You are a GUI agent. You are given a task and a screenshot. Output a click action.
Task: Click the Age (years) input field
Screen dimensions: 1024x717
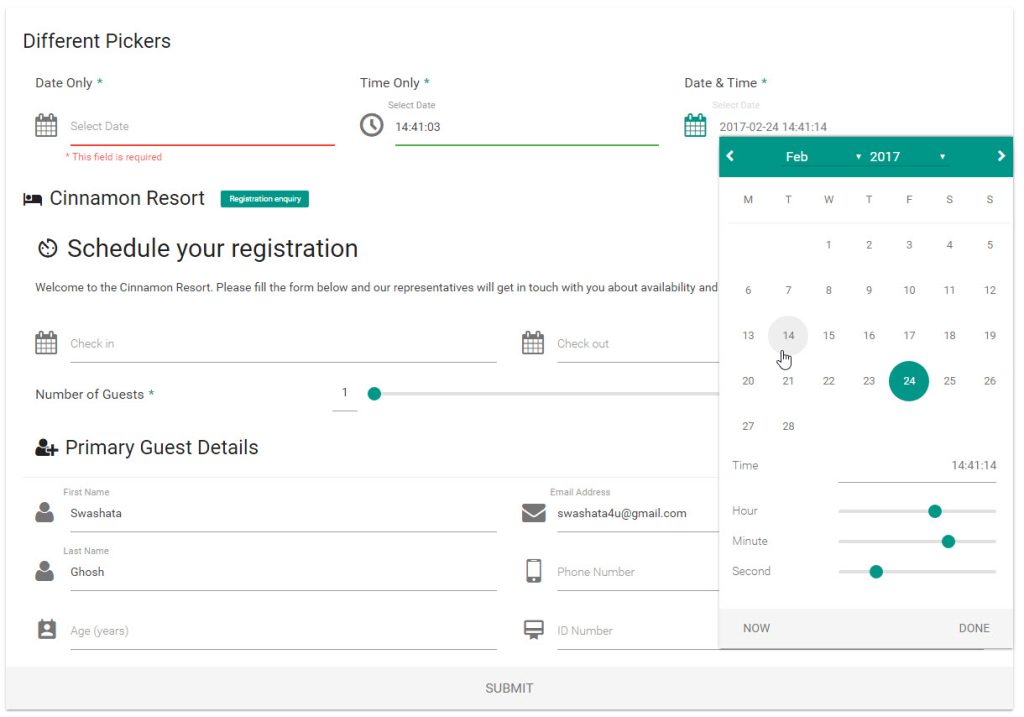pyautogui.click(x=283, y=631)
